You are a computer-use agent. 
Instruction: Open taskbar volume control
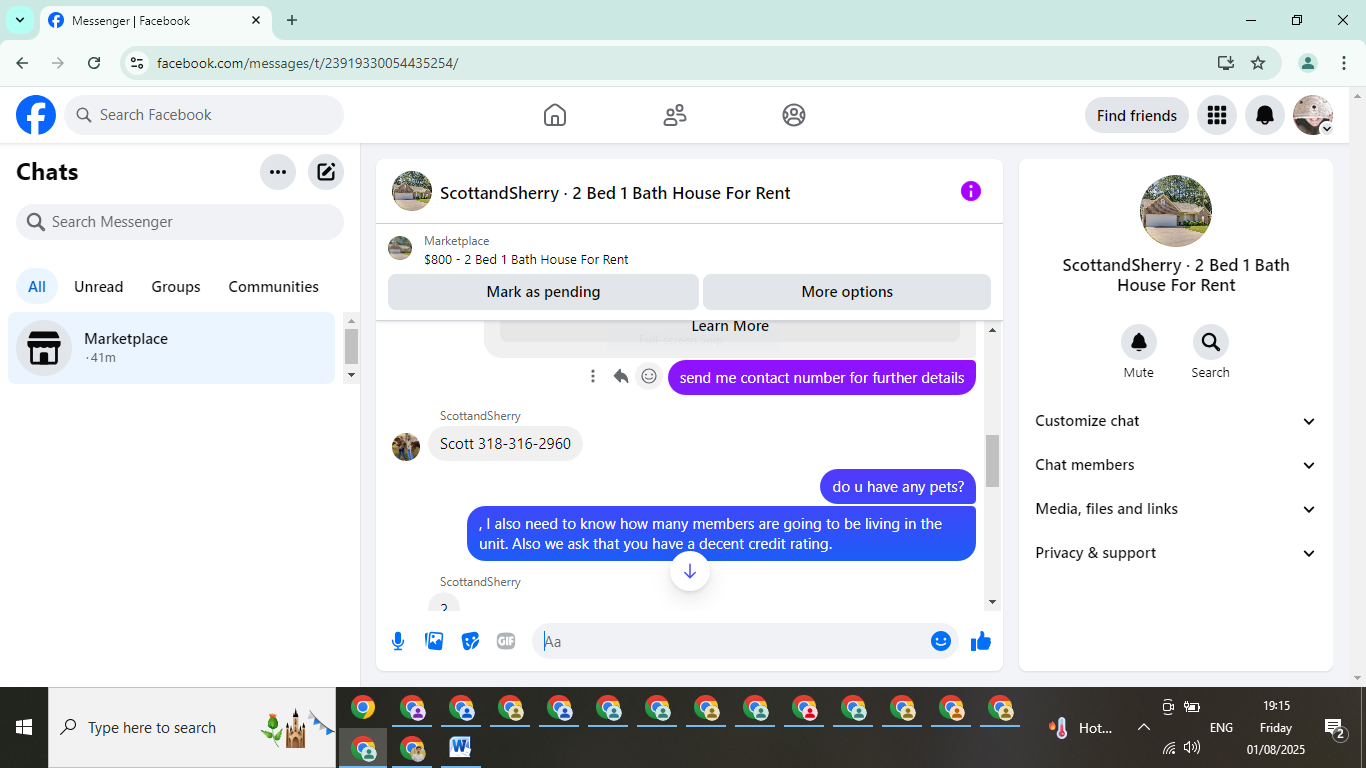click(x=1192, y=747)
